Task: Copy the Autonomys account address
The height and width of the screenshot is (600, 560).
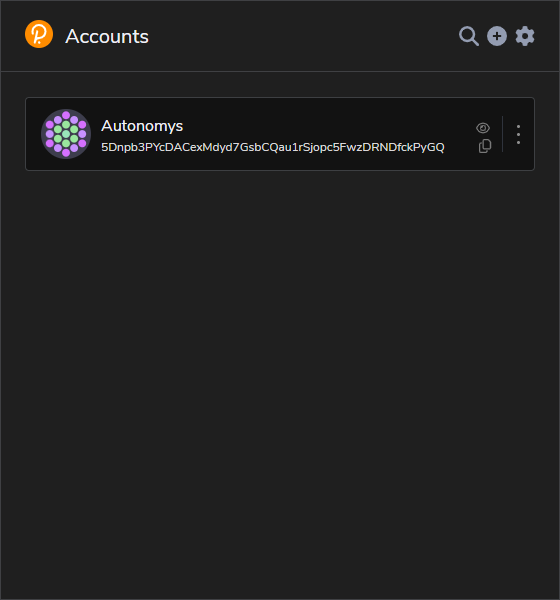Action: pos(485,146)
